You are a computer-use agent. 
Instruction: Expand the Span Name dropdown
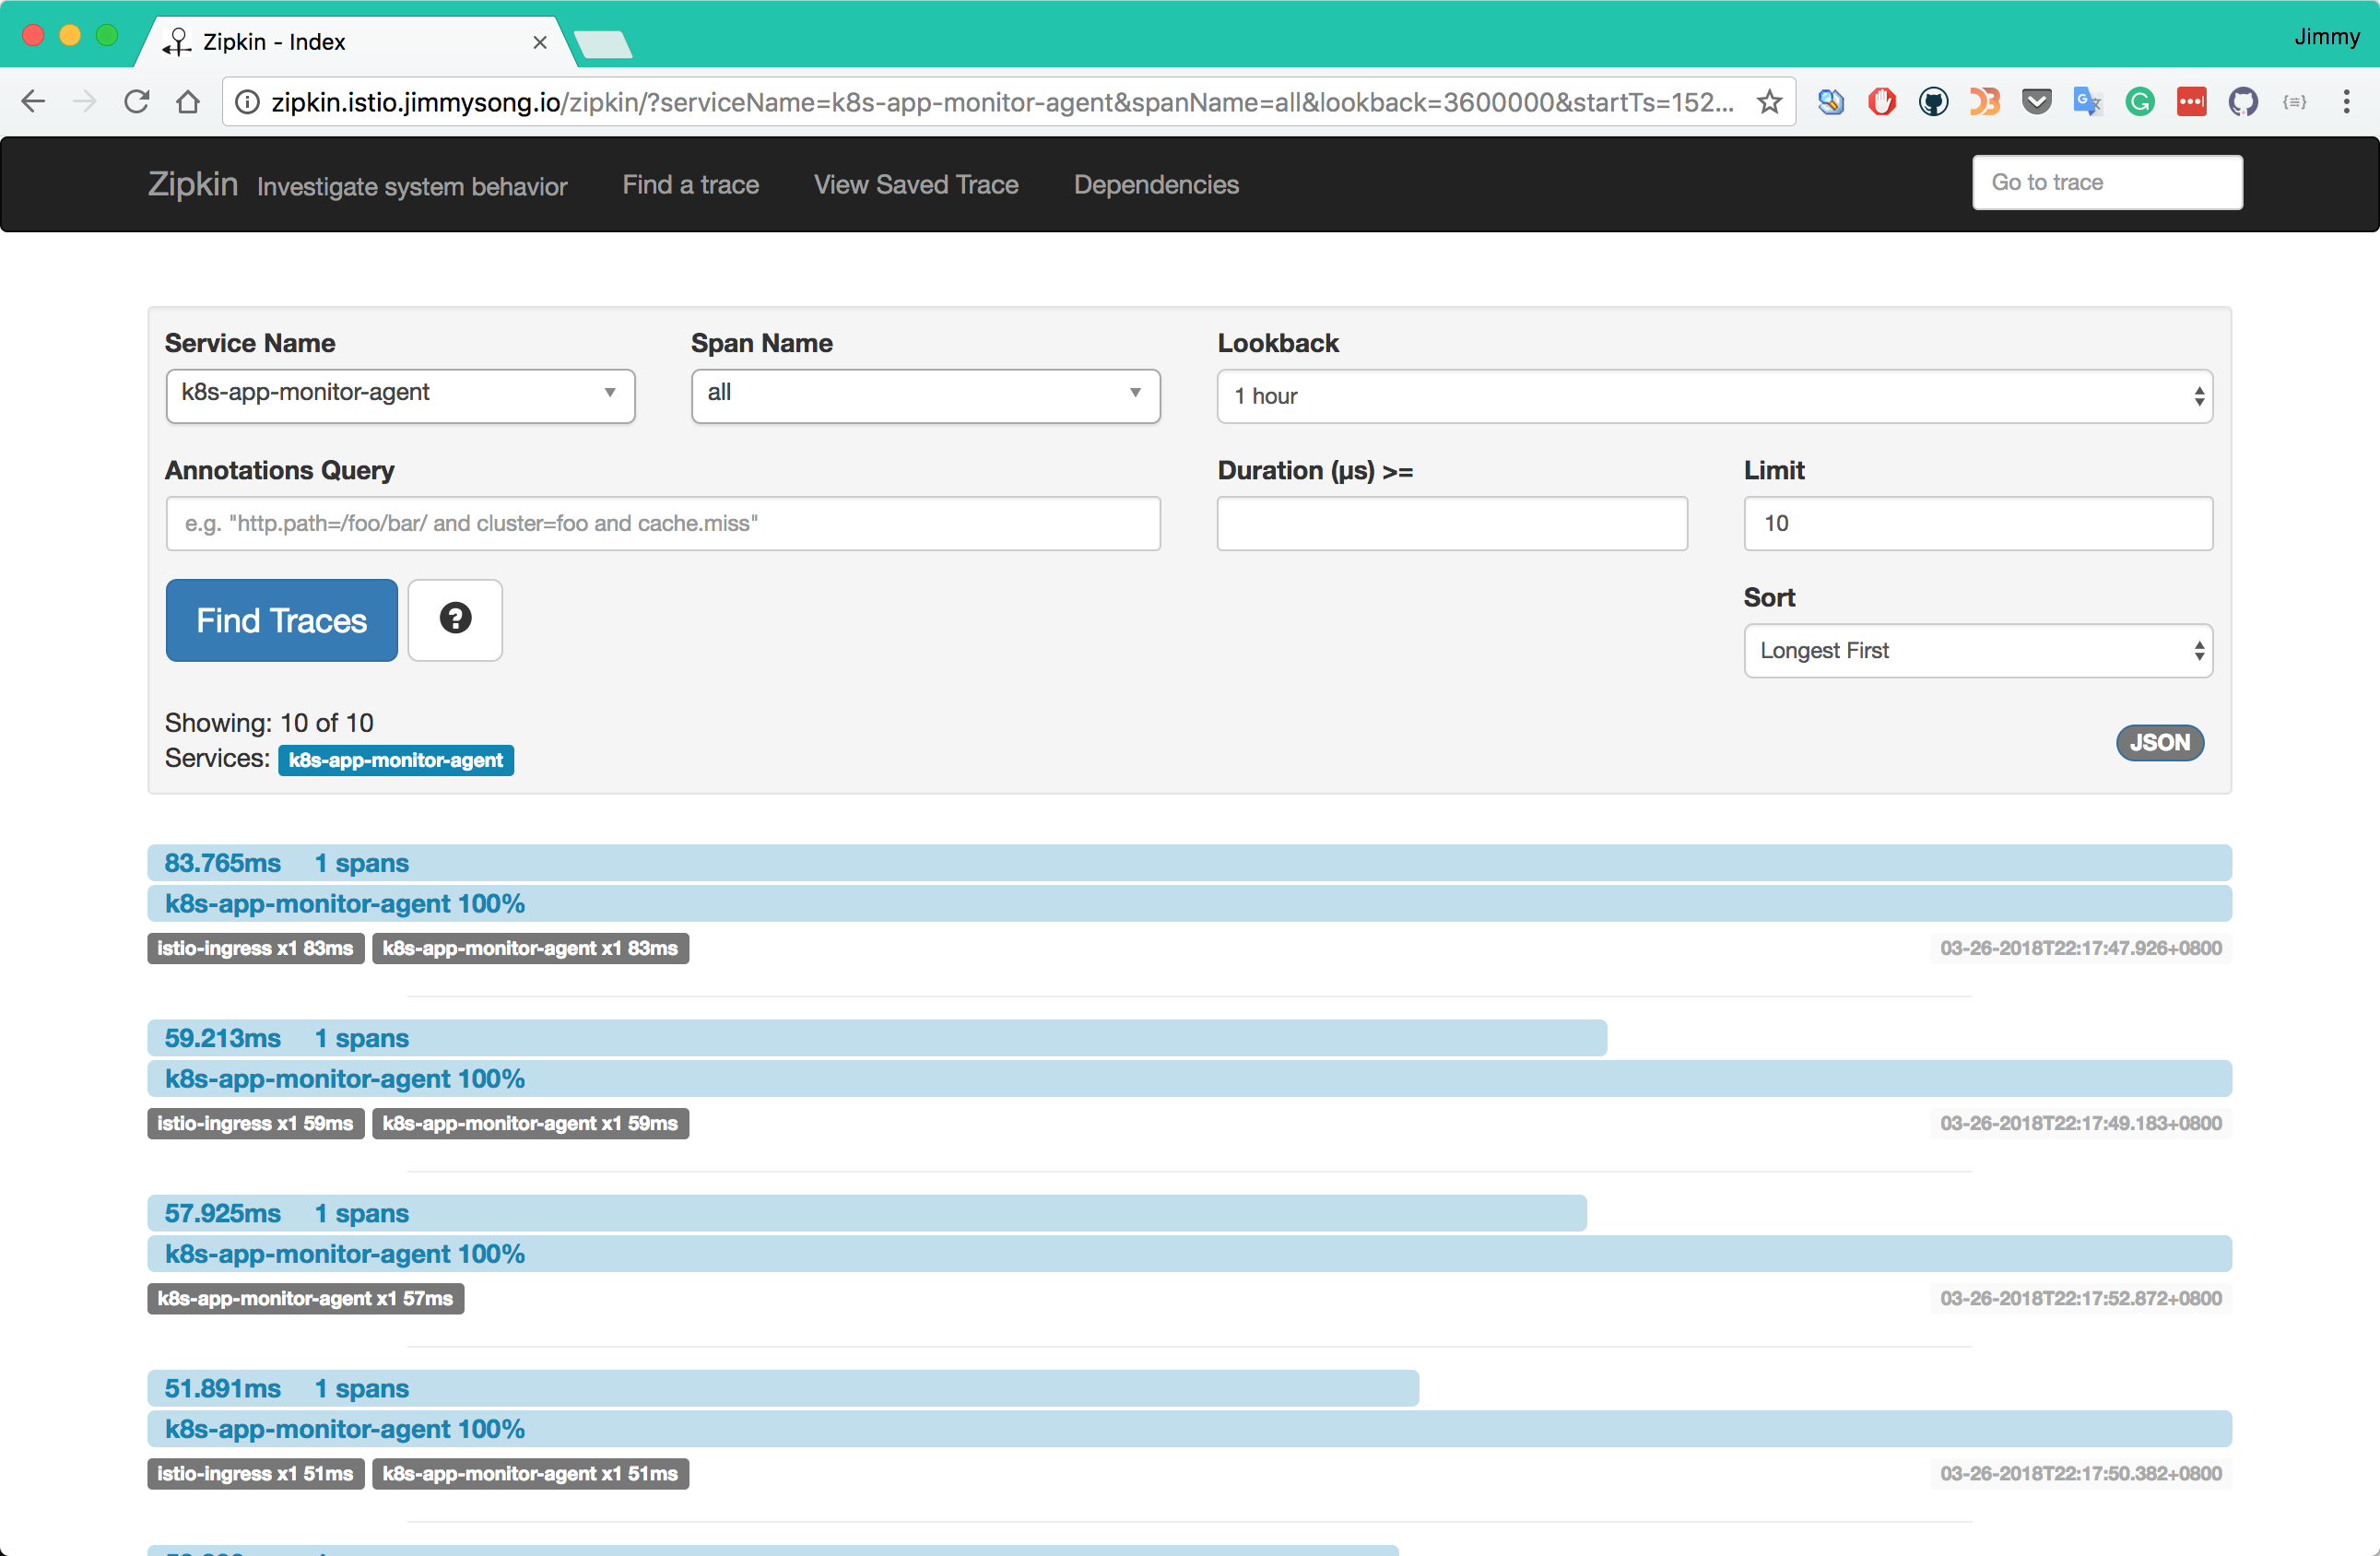pos(1136,393)
